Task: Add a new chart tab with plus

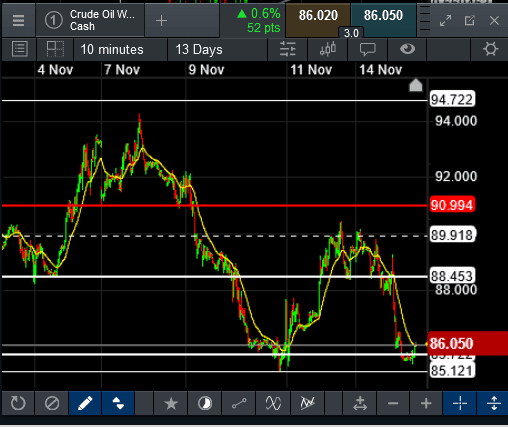Action: click(x=161, y=21)
